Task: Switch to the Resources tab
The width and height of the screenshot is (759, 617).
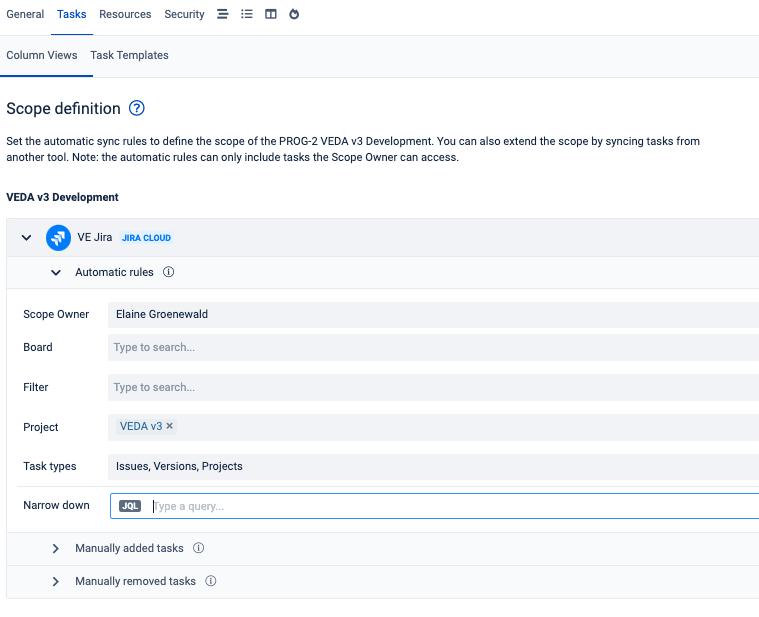Action: [x=125, y=15]
